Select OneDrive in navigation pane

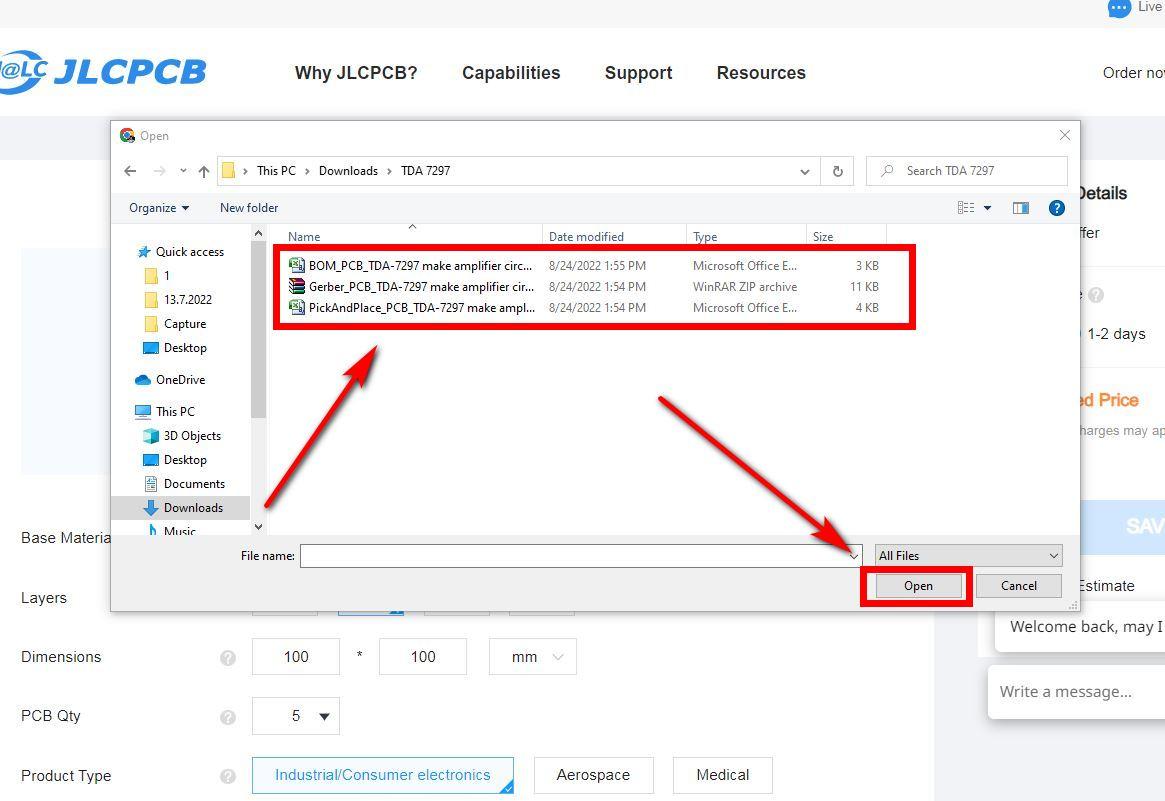tap(170, 380)
